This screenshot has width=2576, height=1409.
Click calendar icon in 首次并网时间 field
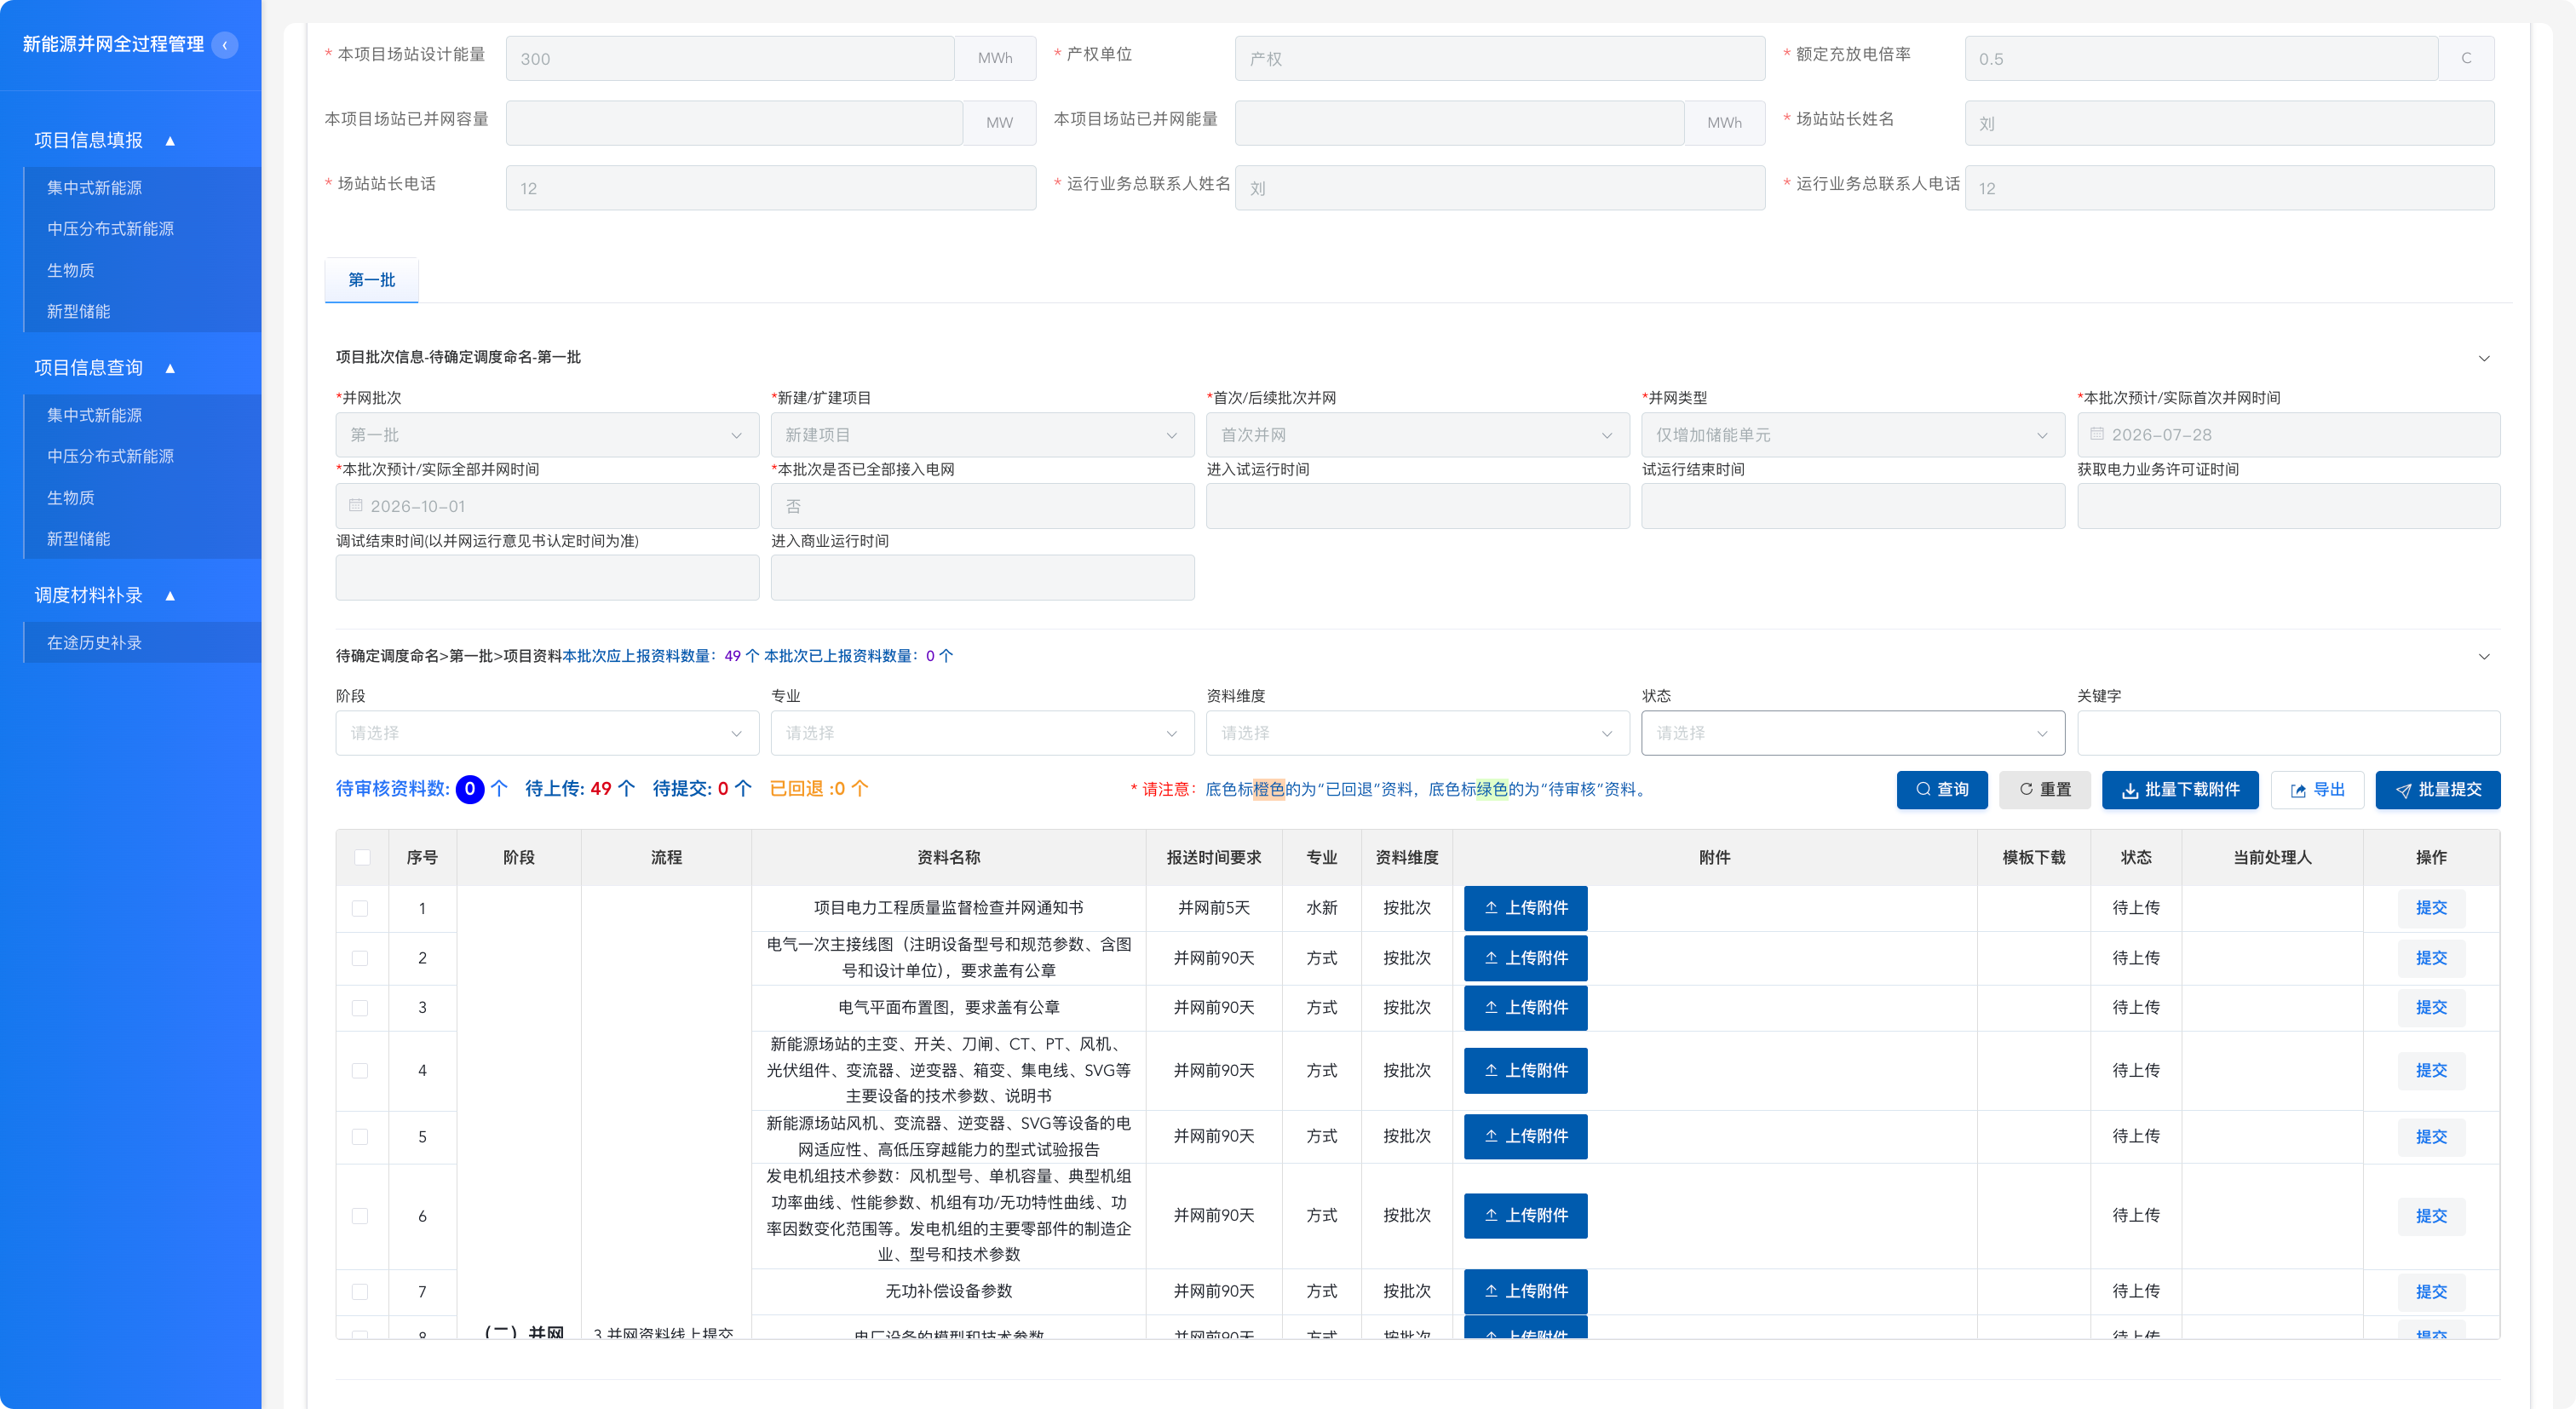[2097, 434]
